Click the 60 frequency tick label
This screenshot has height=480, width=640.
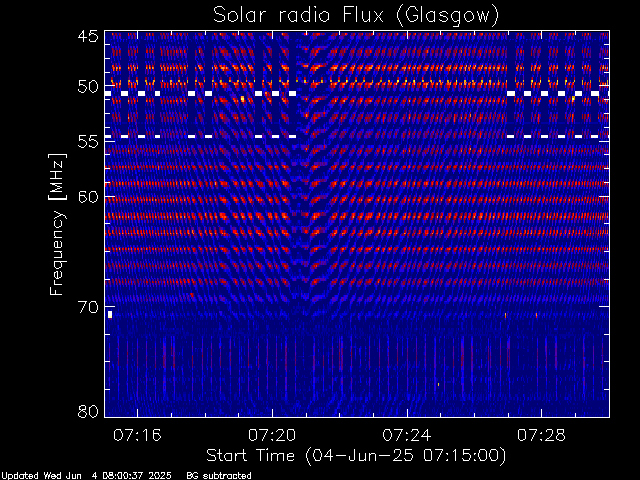pos(88,197)
